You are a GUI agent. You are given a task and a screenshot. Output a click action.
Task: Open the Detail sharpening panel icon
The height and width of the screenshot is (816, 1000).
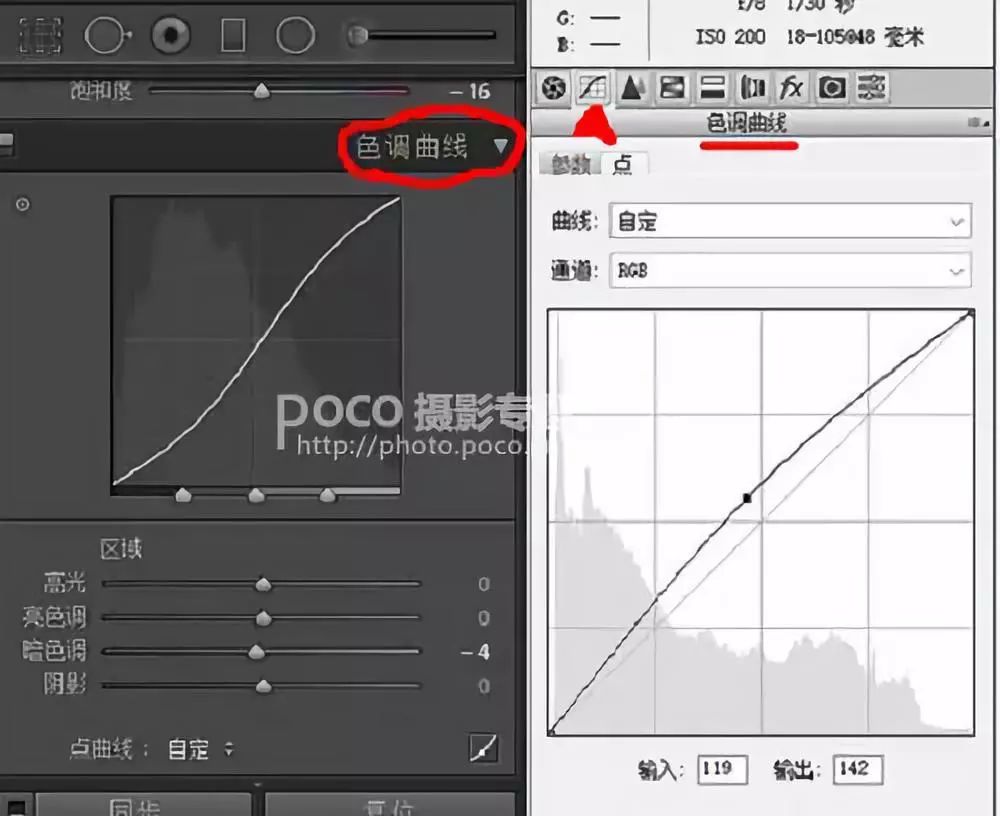[630, 88]
